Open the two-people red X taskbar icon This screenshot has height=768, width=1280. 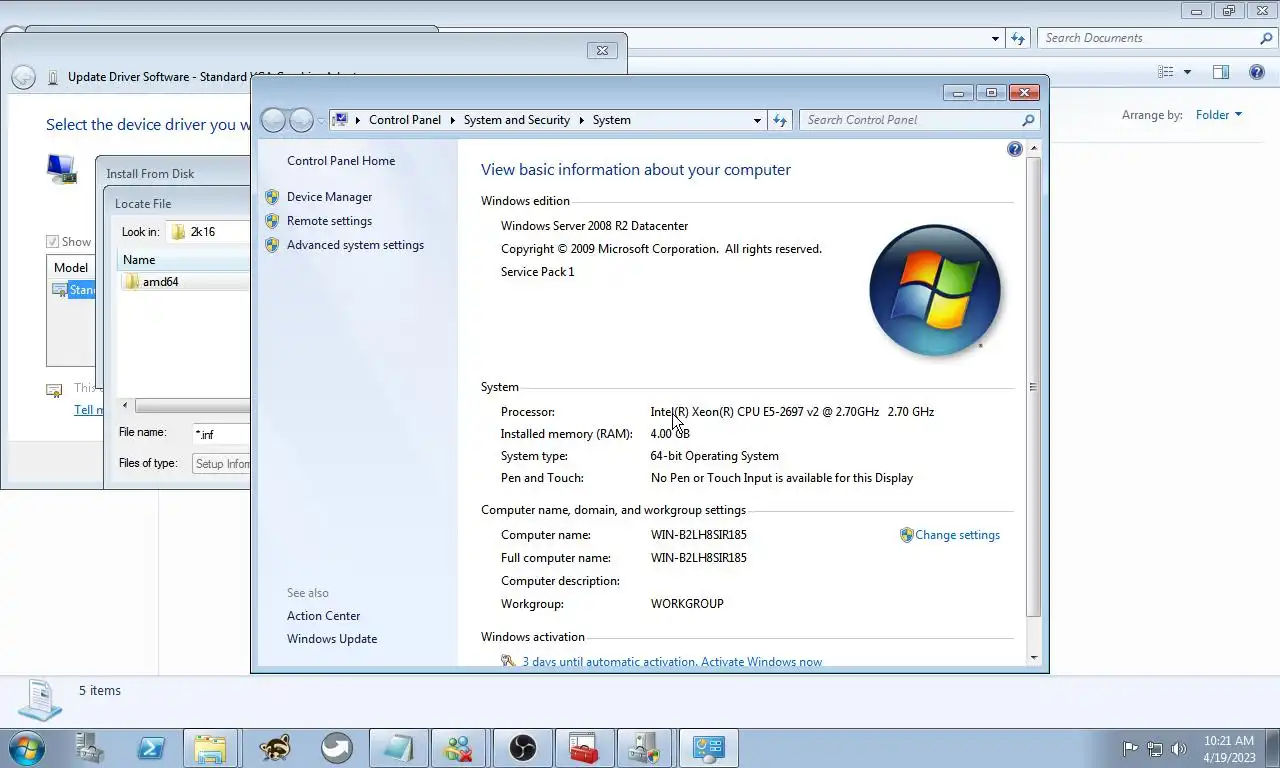click(x=459, y=747)
